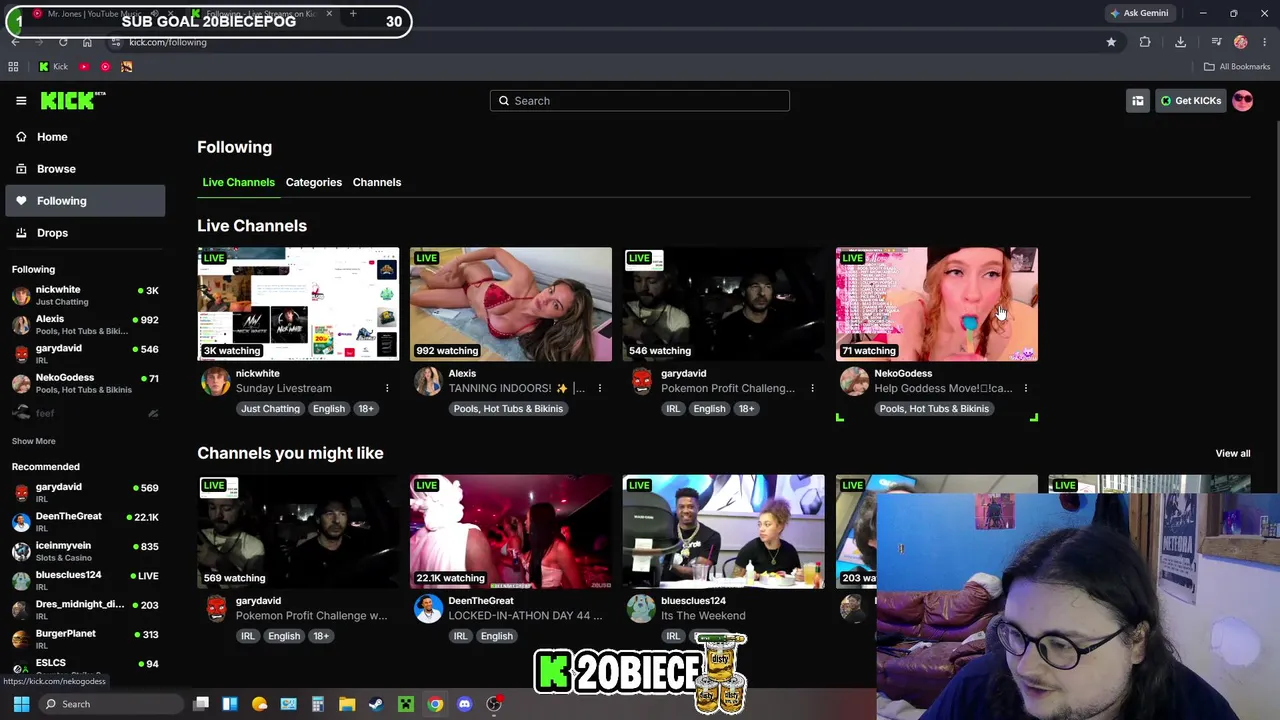Select Following in the sidebar
The image size is (1280, 720).
pos(85,201)
